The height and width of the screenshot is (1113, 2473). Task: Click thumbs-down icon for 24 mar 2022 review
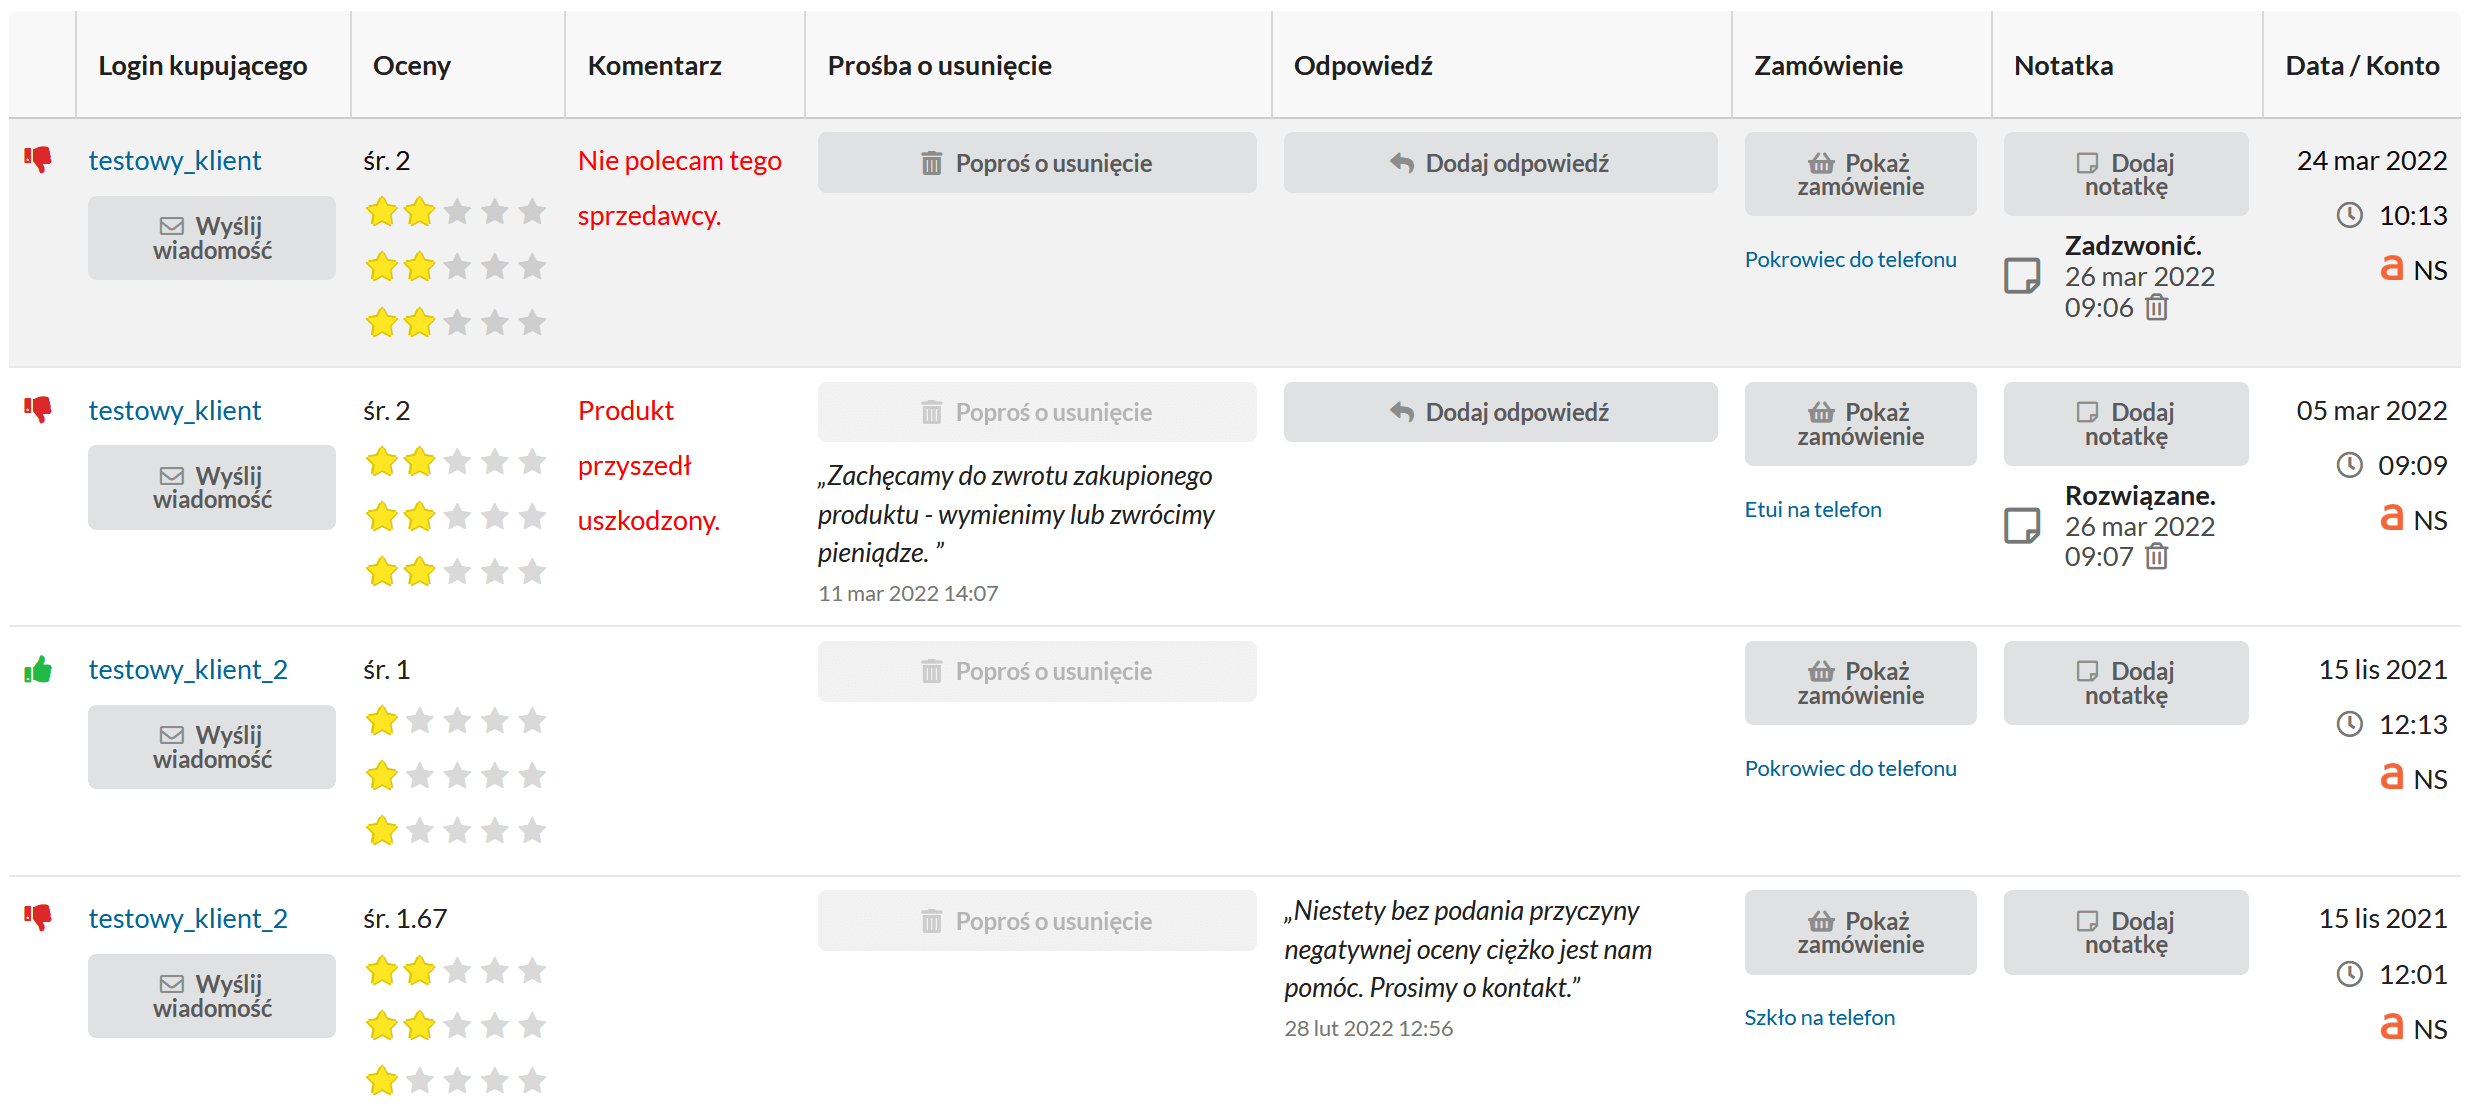coord(38,160)
